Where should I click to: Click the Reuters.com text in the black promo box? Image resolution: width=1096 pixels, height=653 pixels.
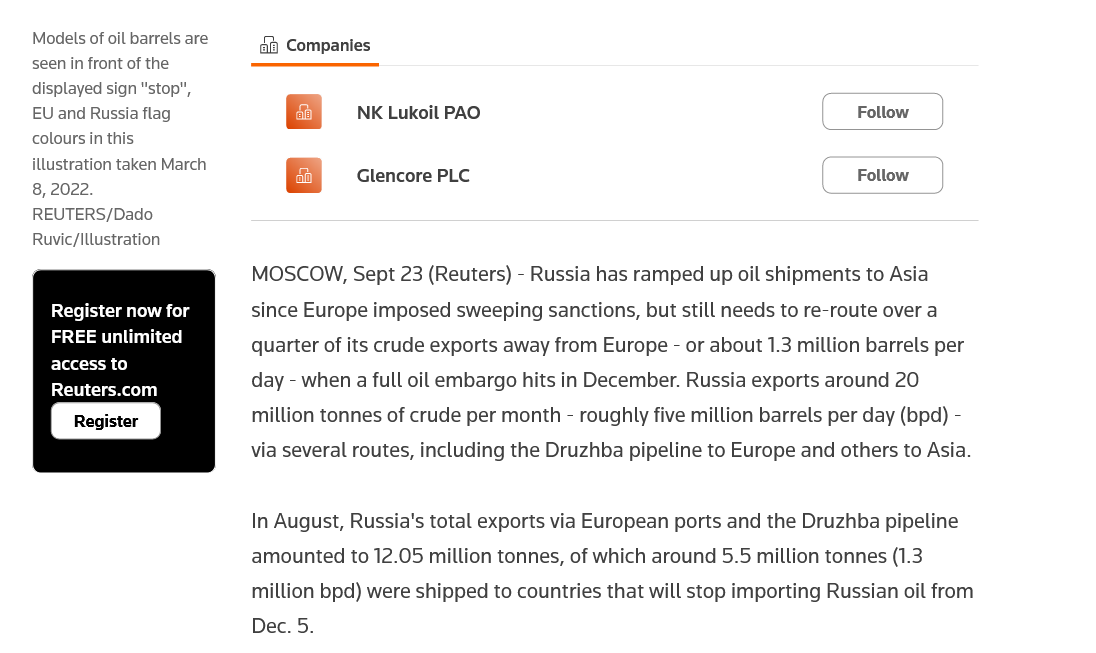pyautogui.click(x=104, y=389)
